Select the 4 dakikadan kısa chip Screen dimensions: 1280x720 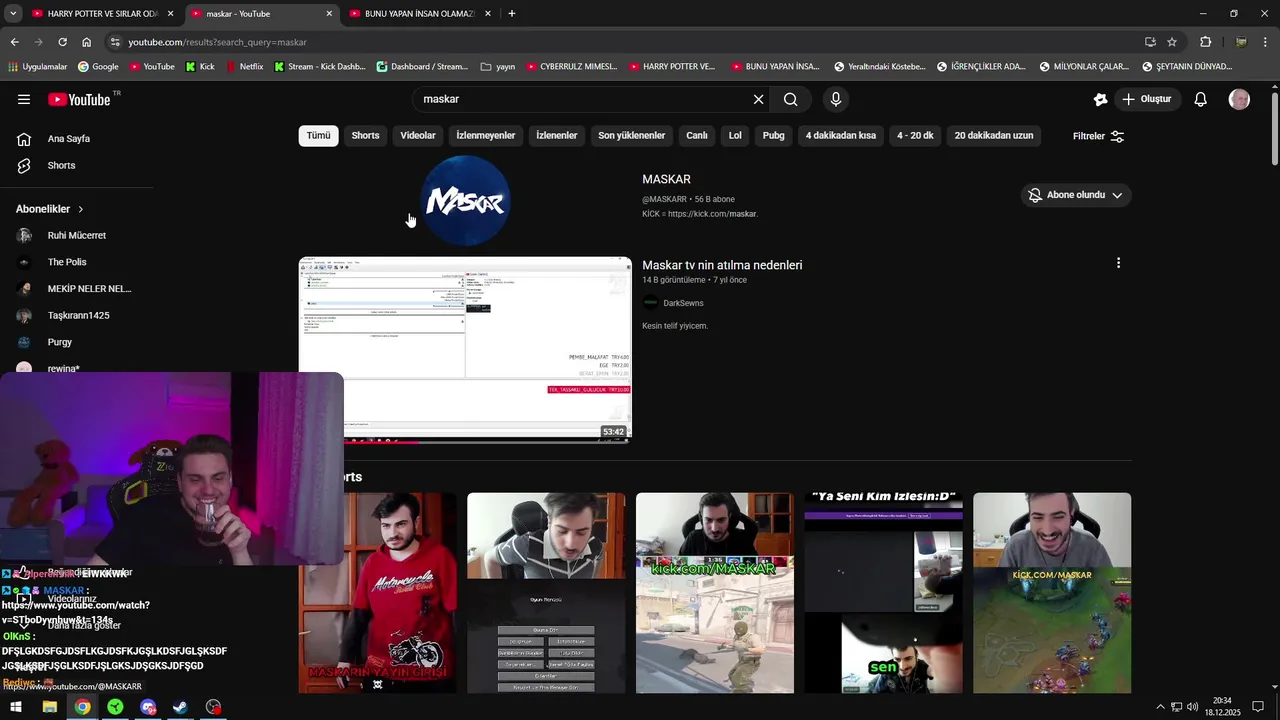tap(840, 136)
